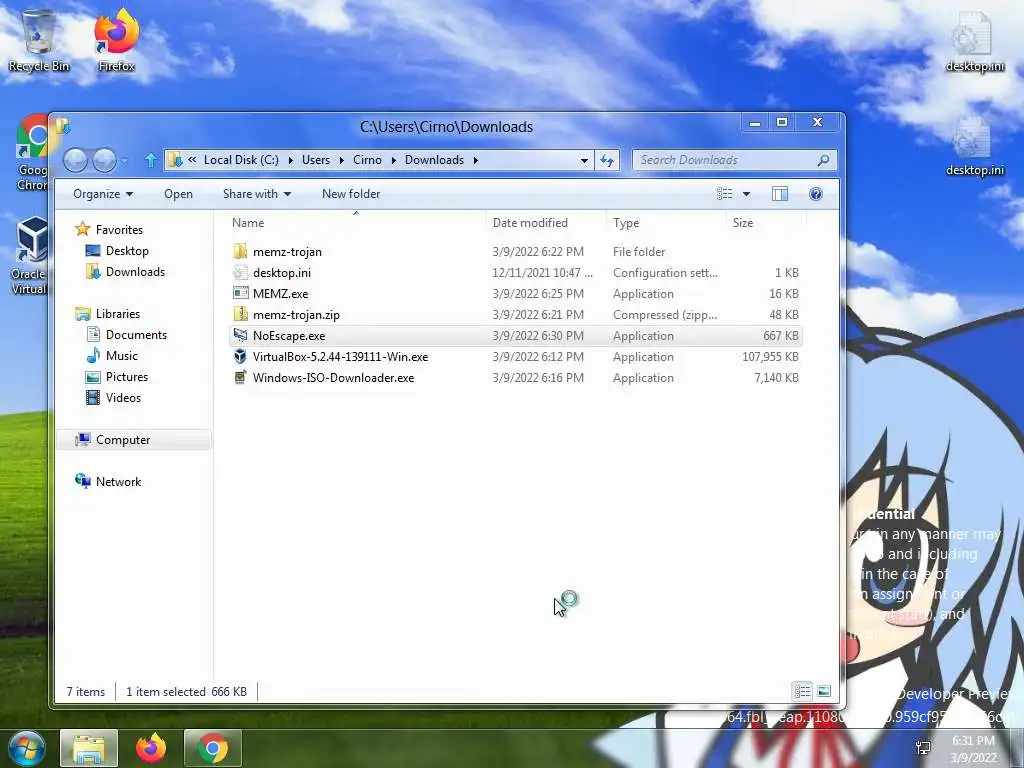Select the Windows-ISO-Downloader.exe icon
This screenshot has height=768, width=1024.
[x=240, y=377]
